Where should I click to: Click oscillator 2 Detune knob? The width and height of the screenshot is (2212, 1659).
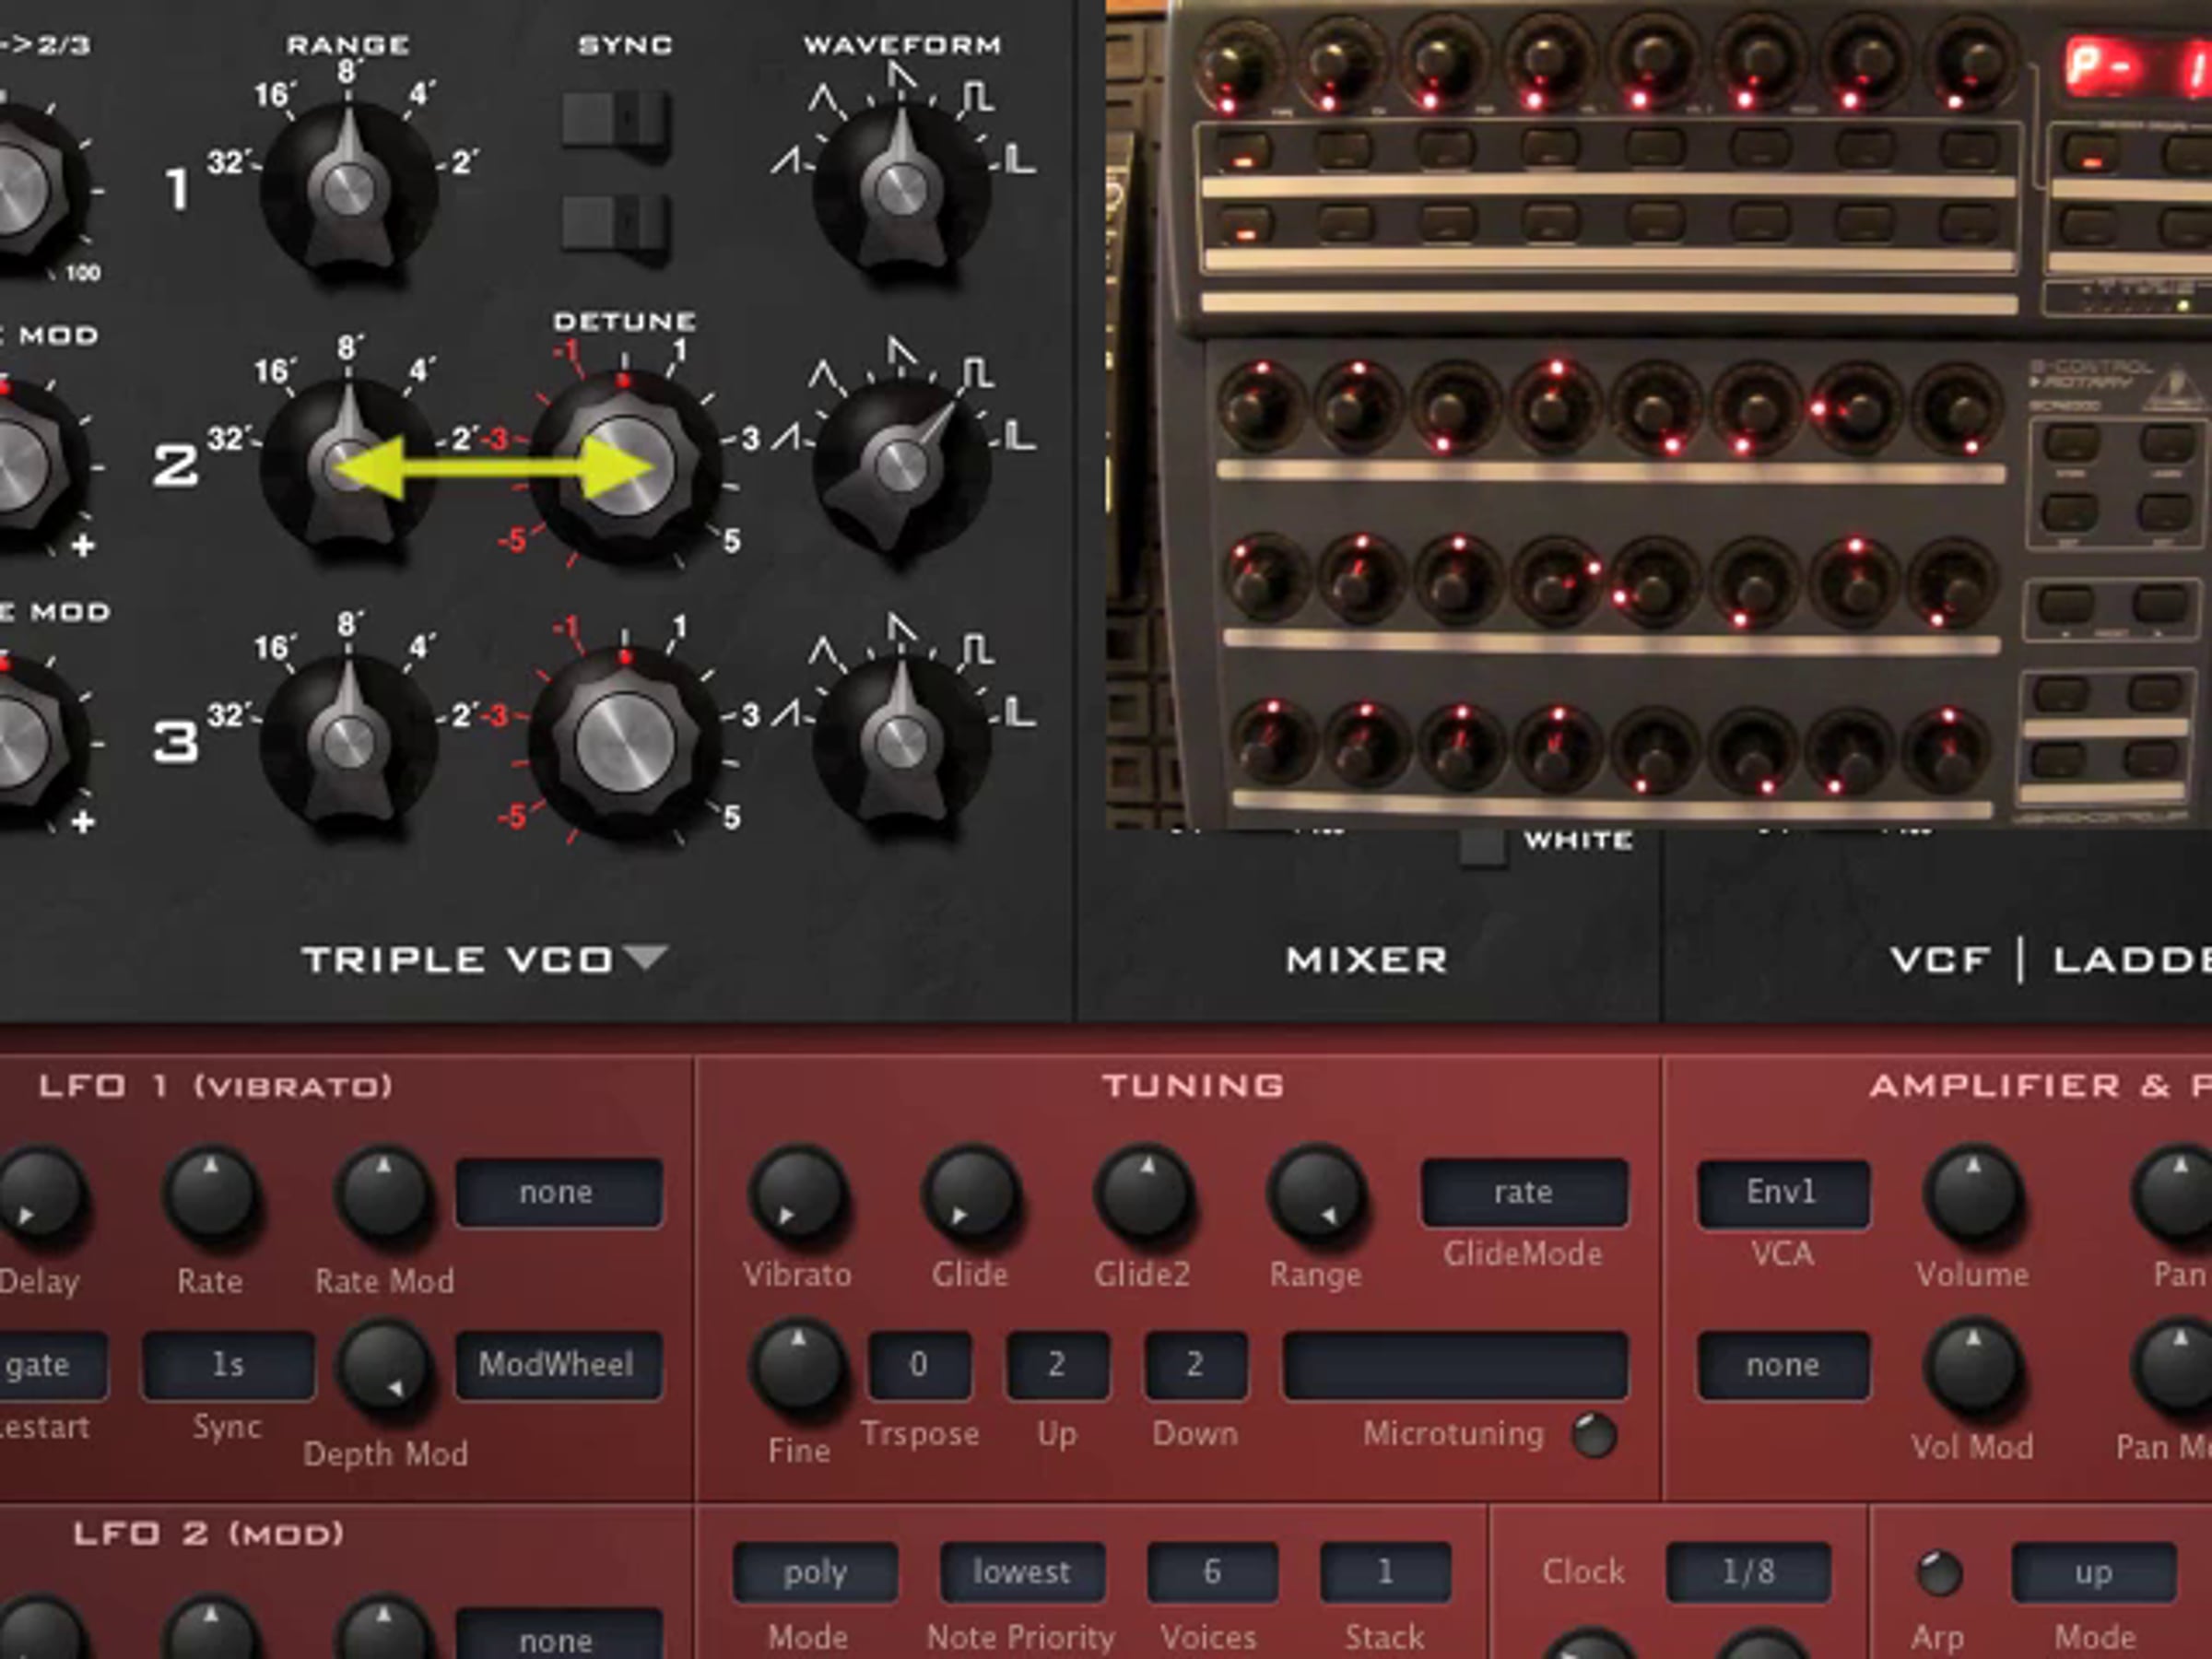click(626, 465)
